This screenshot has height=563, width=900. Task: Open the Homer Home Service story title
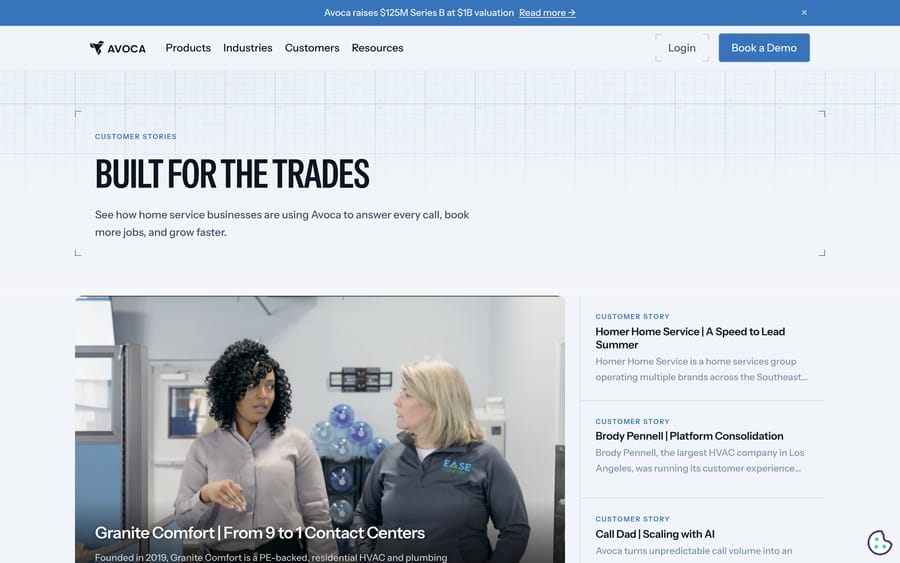point(690,338)
